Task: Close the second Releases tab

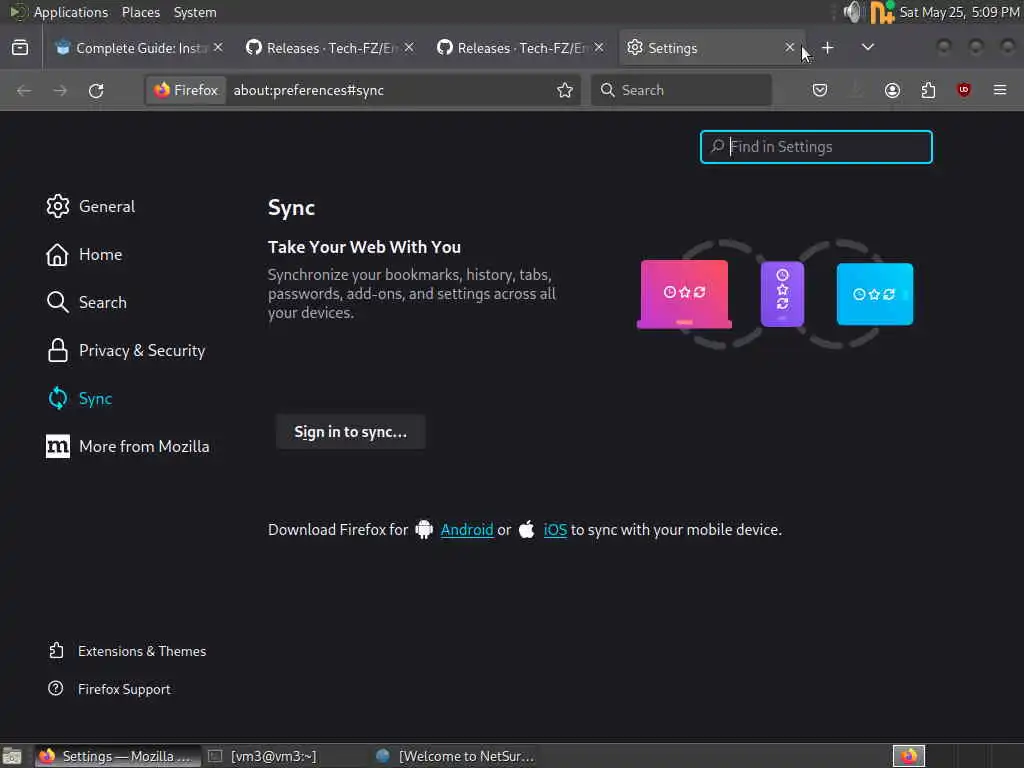Action: click(x=599, y=48)
